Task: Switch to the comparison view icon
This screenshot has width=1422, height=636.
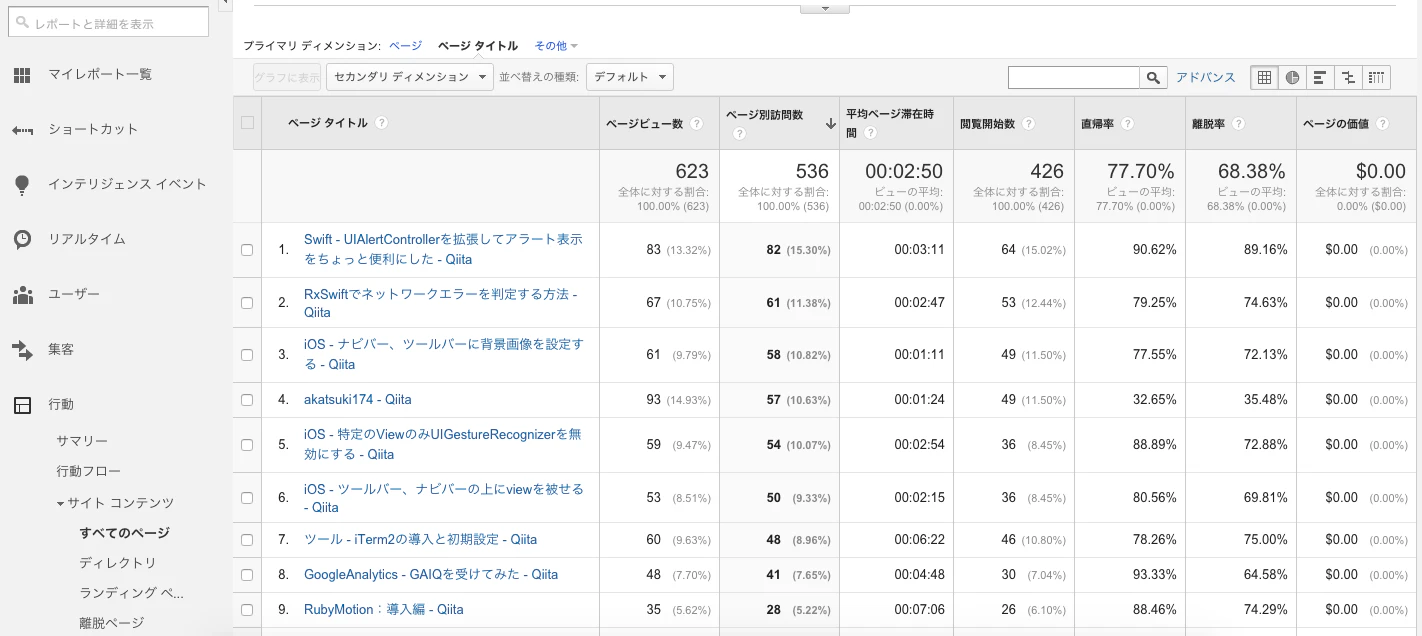Action: click(x=1349, y=77)
